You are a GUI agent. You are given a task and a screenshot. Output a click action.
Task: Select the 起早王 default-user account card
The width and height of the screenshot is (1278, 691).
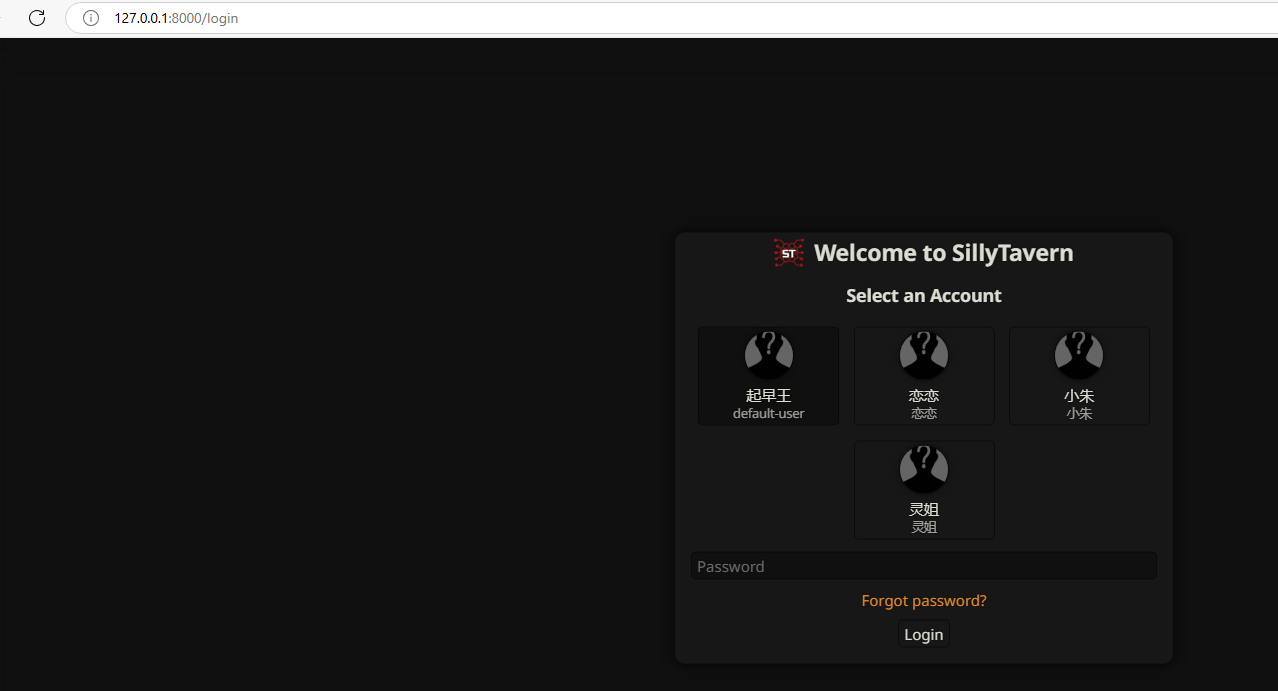[768, 376]
